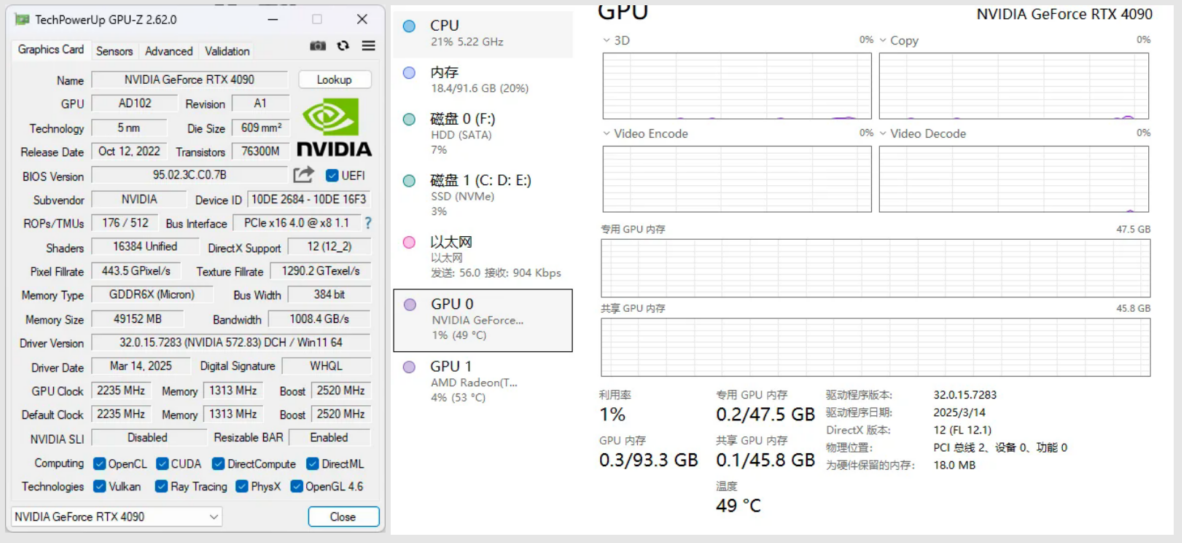
Task: Click the dedicated GPU memory usage graph
Action: 875,268
